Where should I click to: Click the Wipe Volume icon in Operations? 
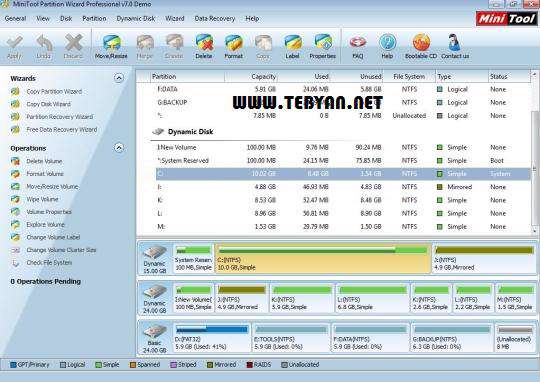15,199
